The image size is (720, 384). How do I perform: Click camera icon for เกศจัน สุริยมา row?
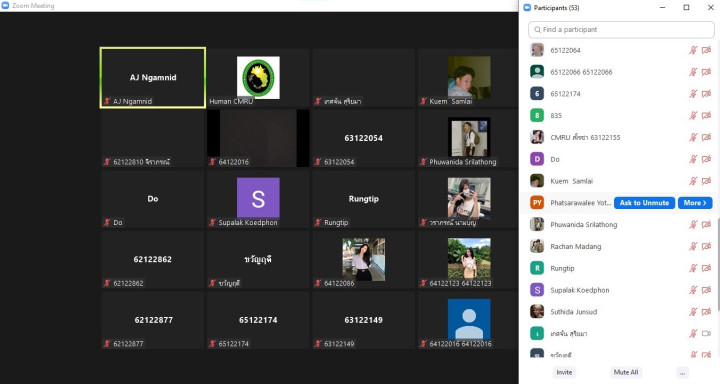click(706, 333)
